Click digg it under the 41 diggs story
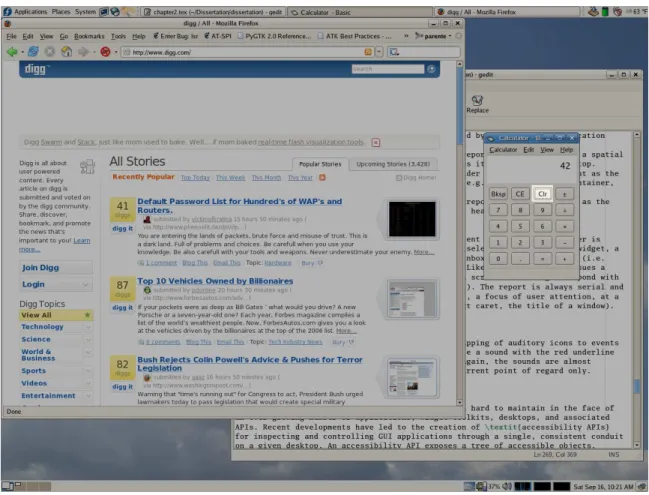Screen dimensions: 649x495 pos(123,228)
